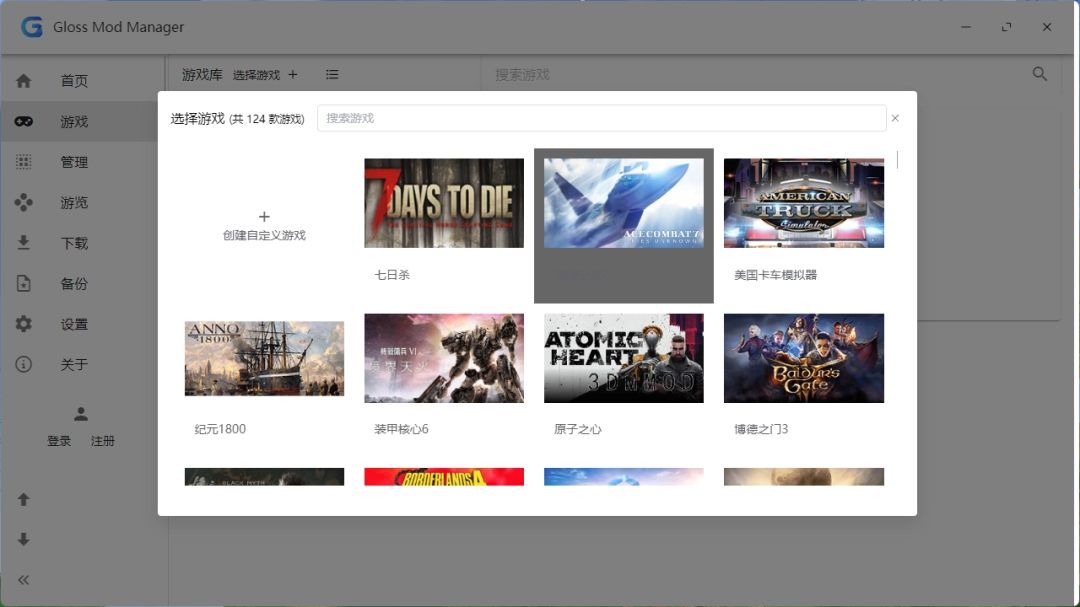The image size is (1080, 607).
Task: Switch to list view in game library
Action: point(331,74)
